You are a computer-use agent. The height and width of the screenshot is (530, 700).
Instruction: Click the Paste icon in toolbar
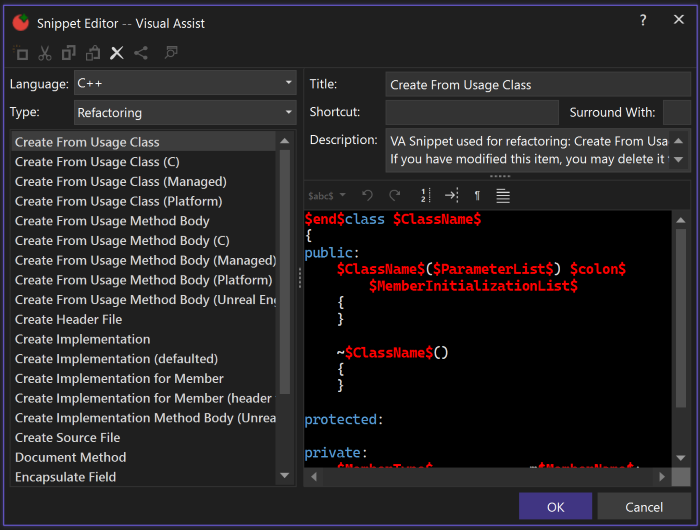(93, 54)
